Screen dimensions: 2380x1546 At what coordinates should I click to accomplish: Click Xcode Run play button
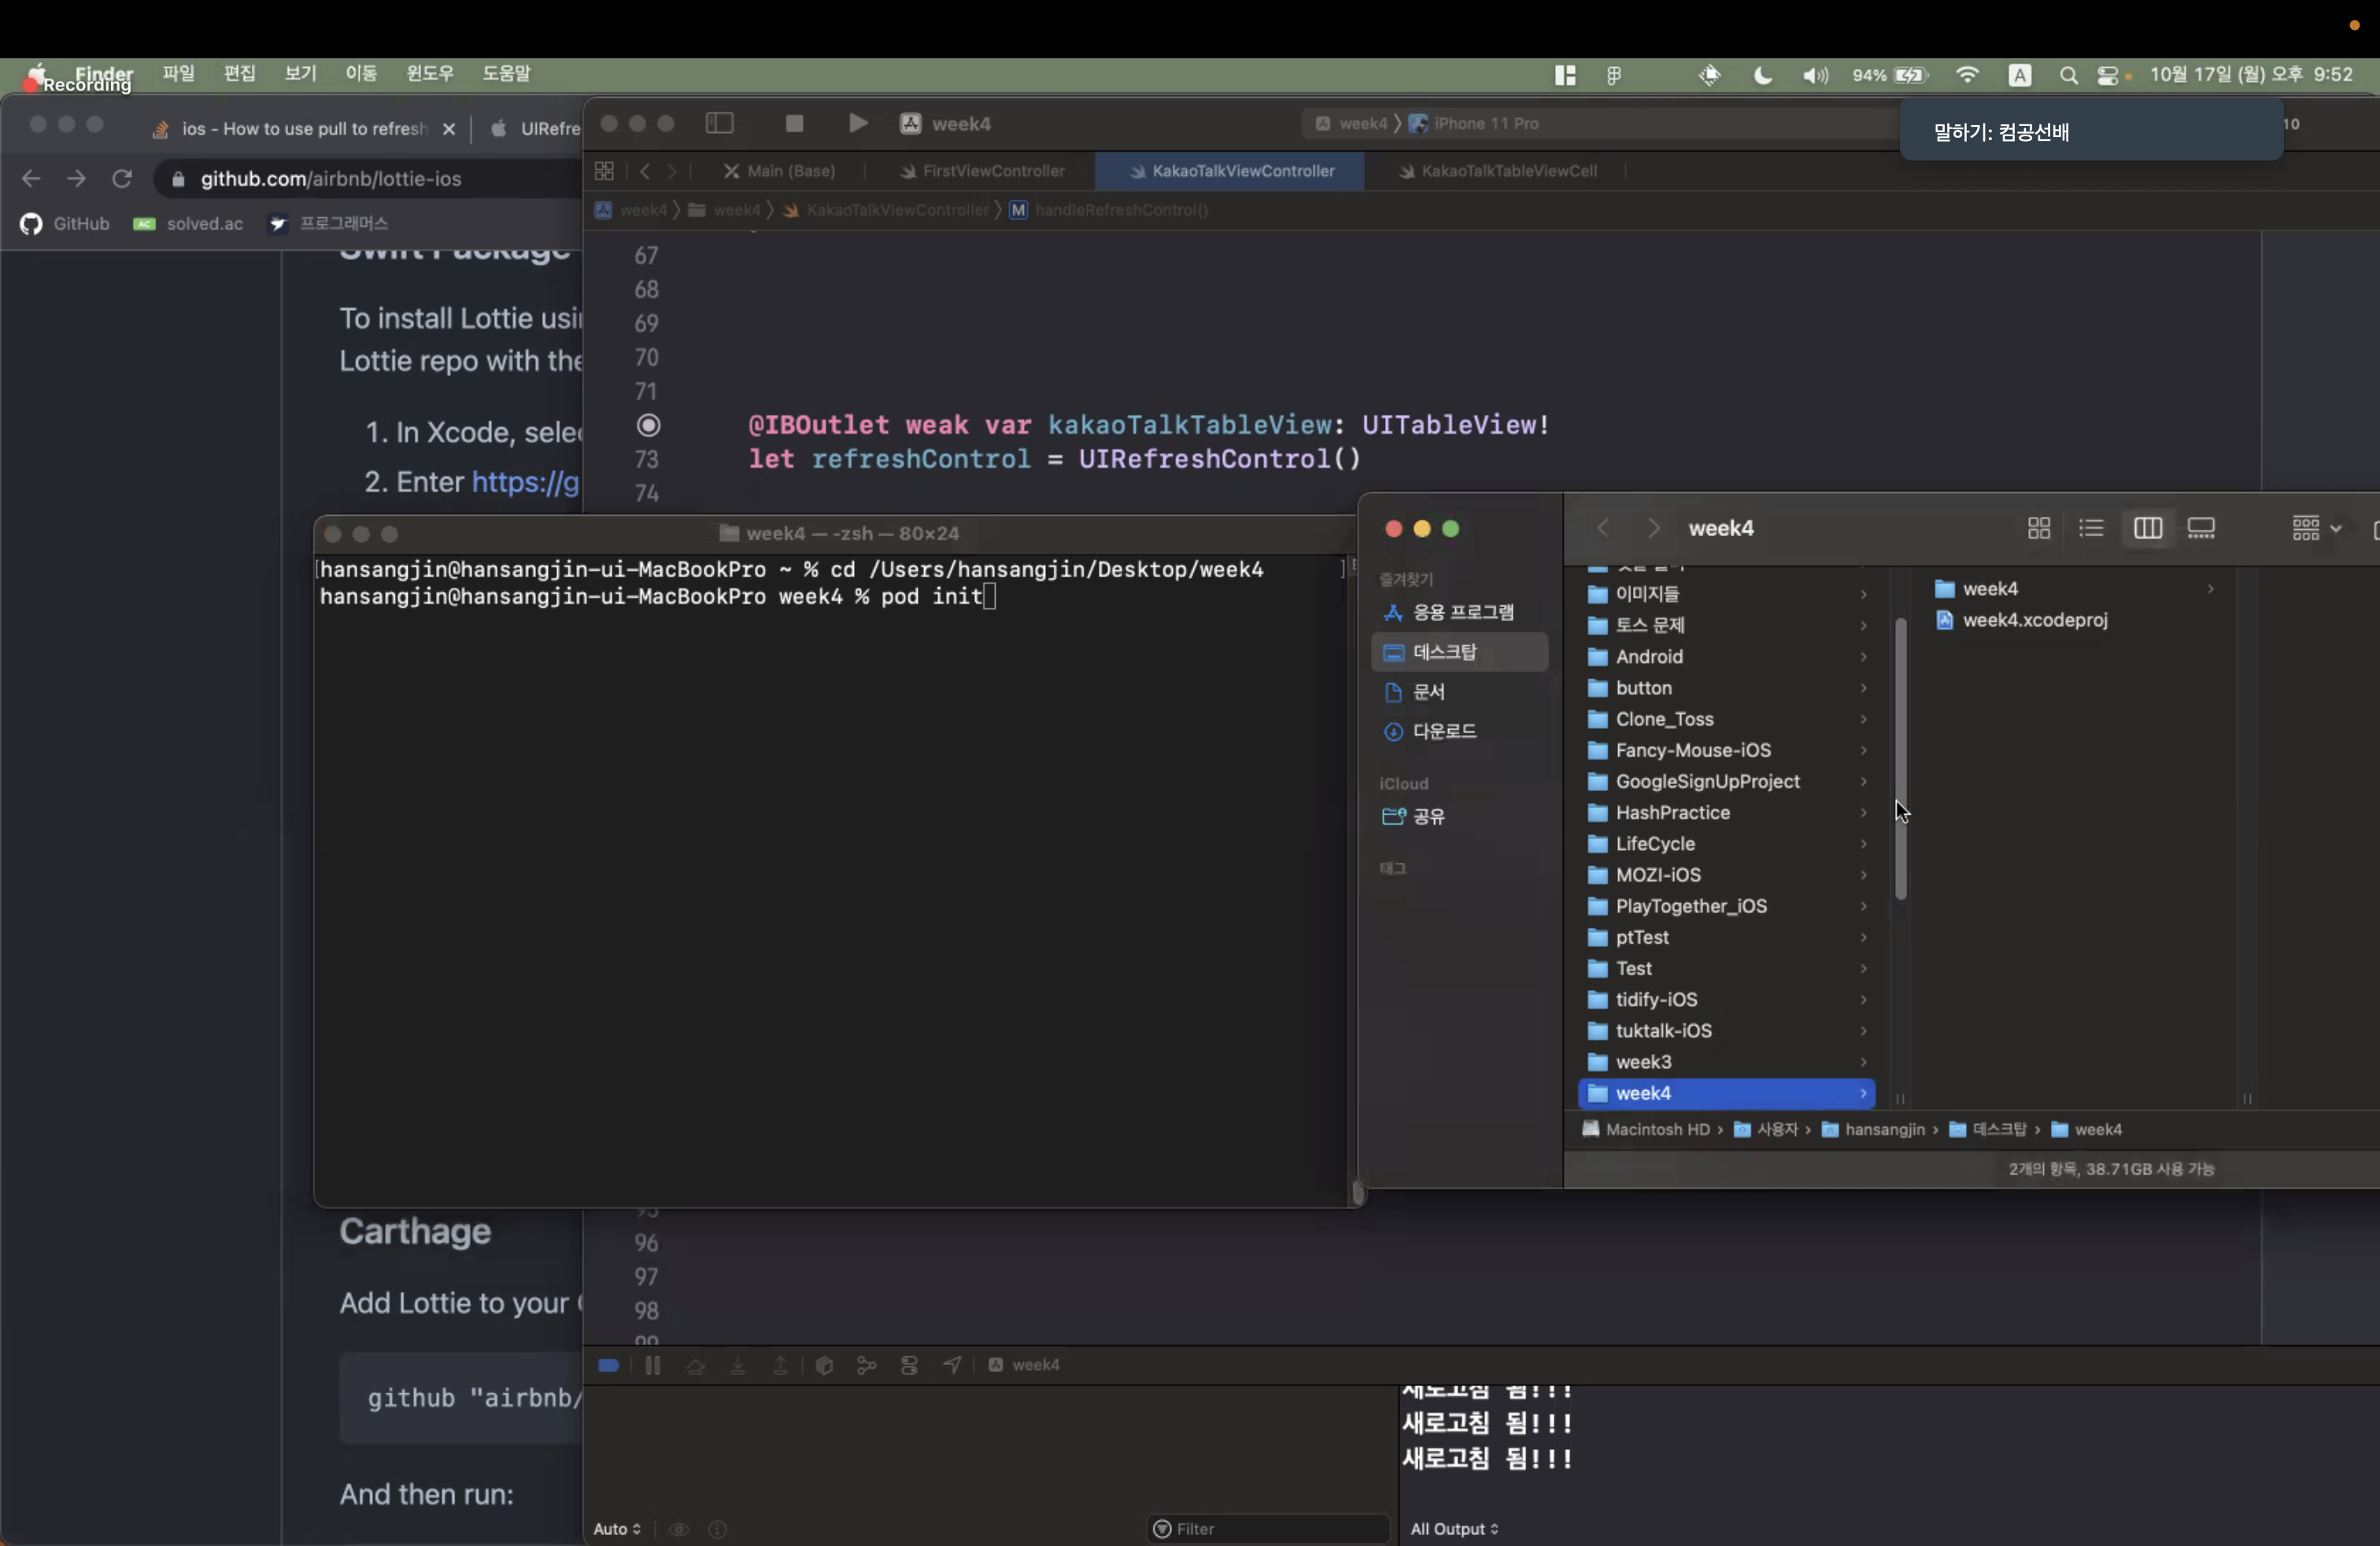[x=857, y=123]
